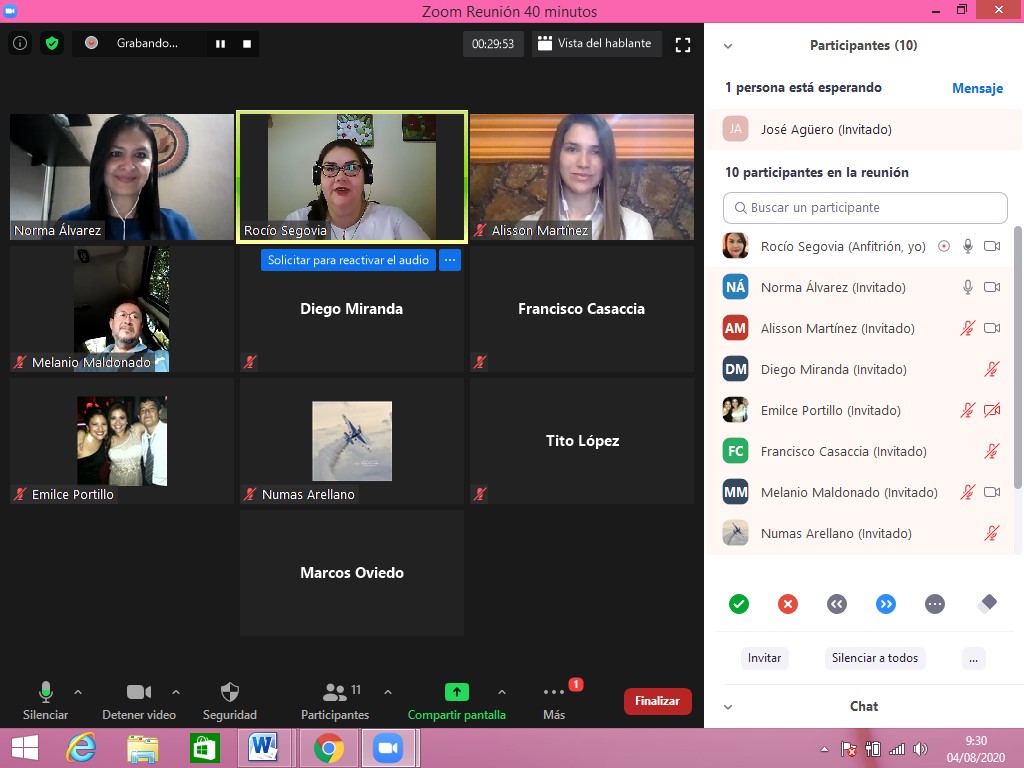Open Google Chrome from taskbar

[328, 748]
